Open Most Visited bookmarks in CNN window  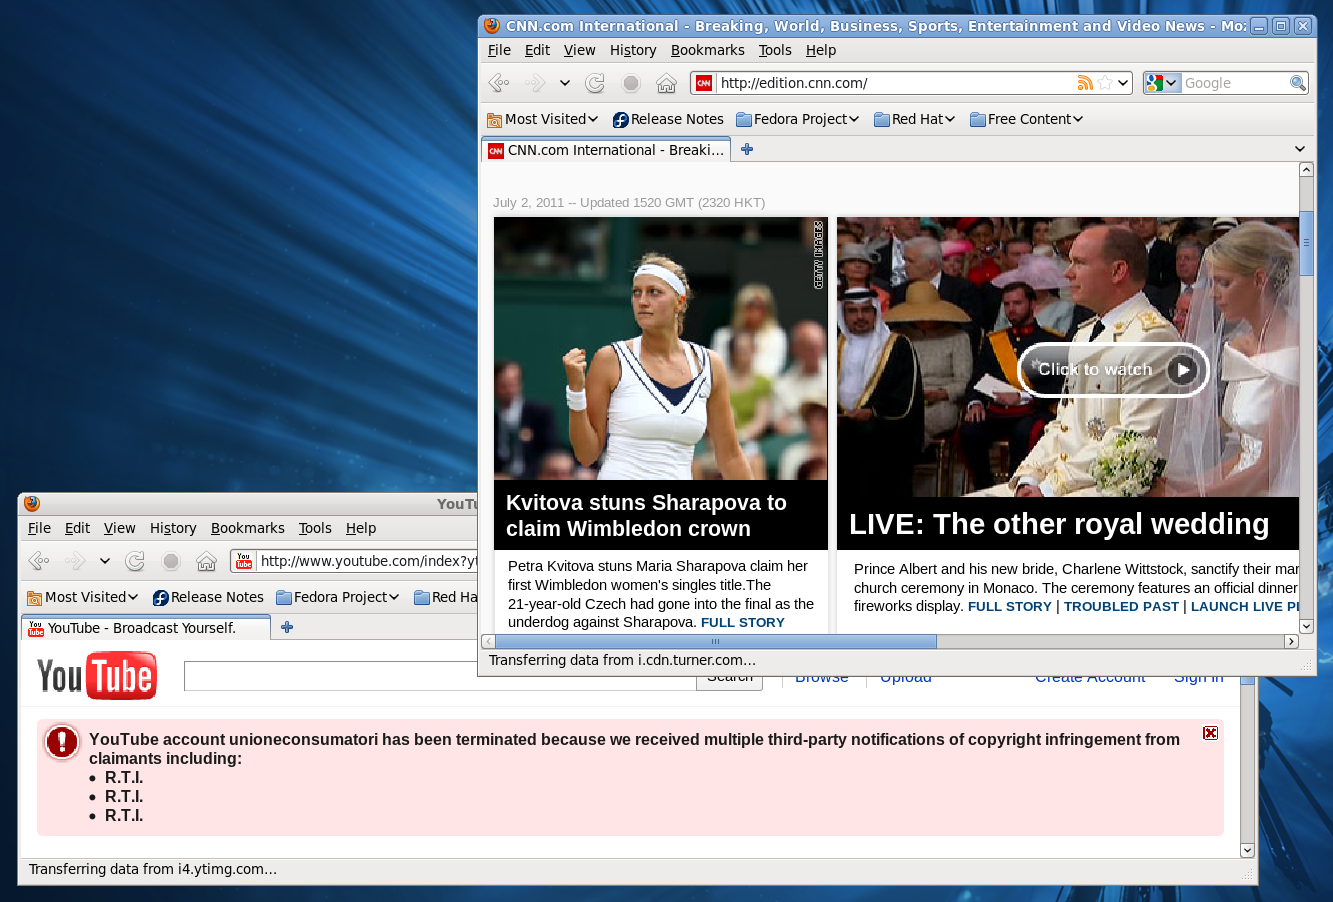[543, 119]
